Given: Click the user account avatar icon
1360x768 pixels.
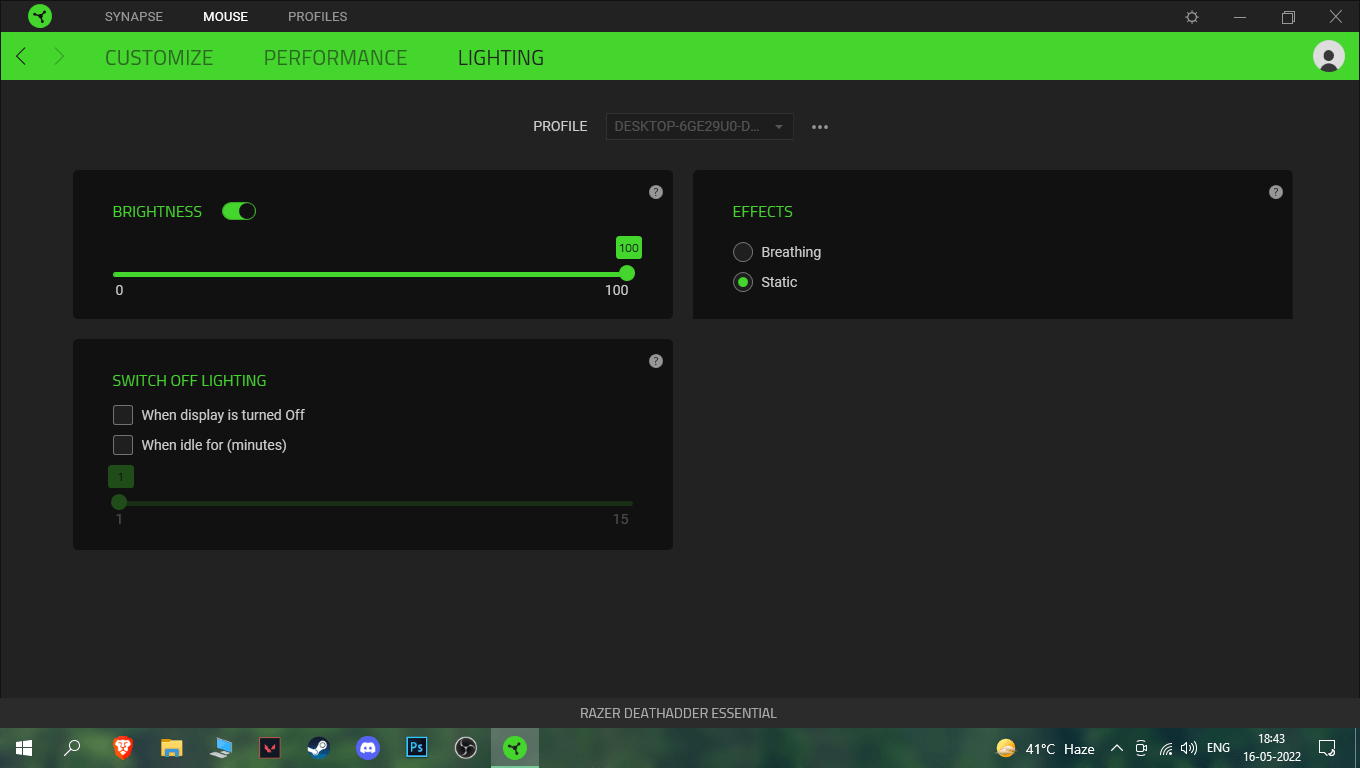Looking at the screenshot, I should pos(1328,57).
